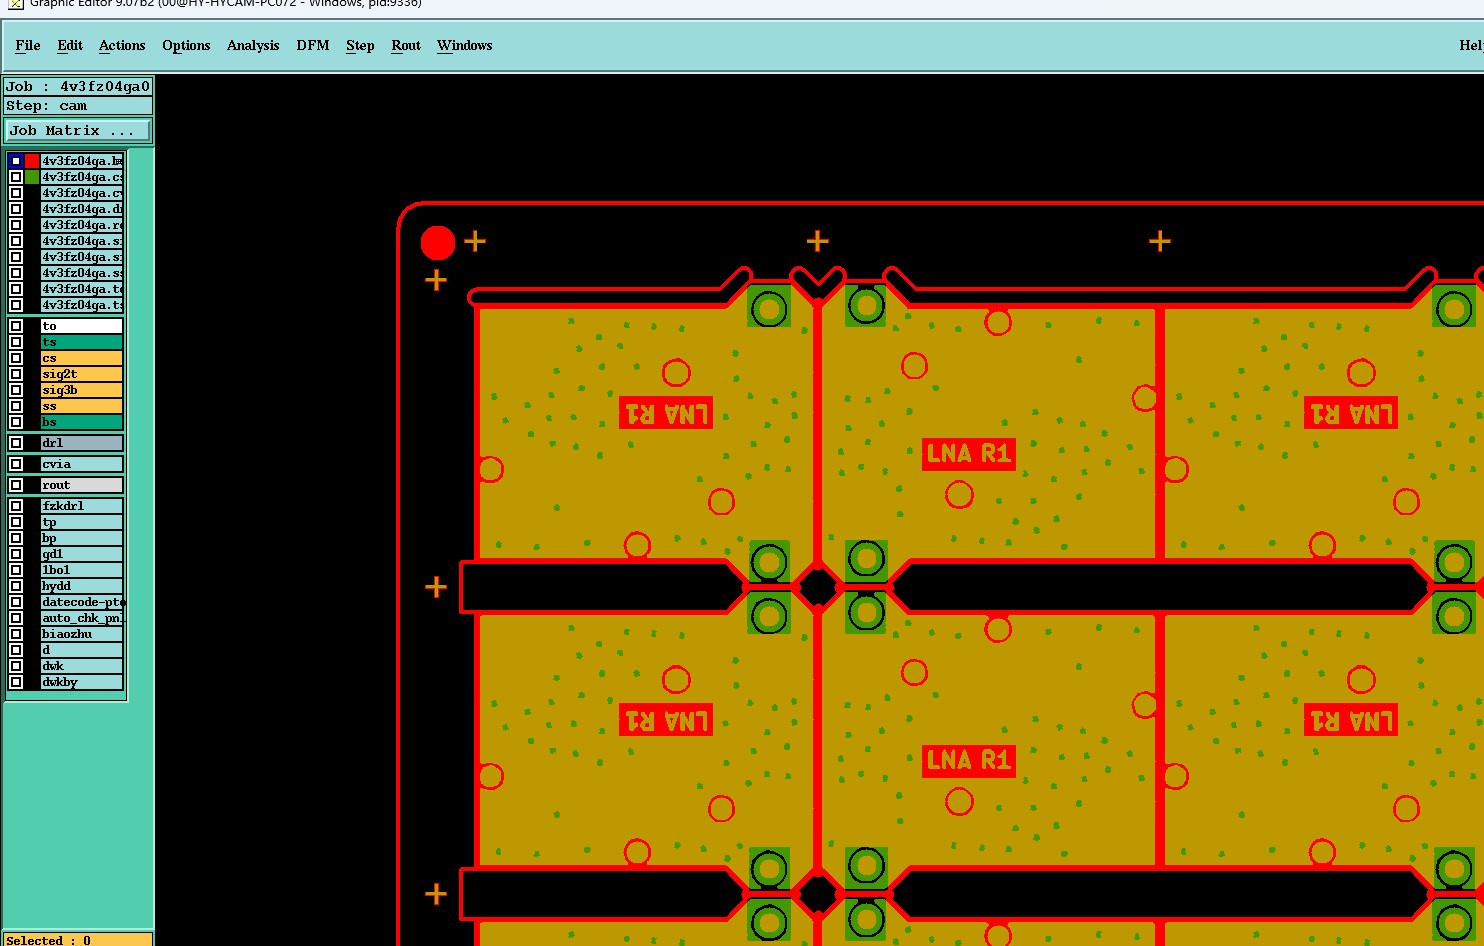Click the green color swatch of the second layer
Image resolution: width=1484 pixels, height=946 pixels.
tap(32, 177)
